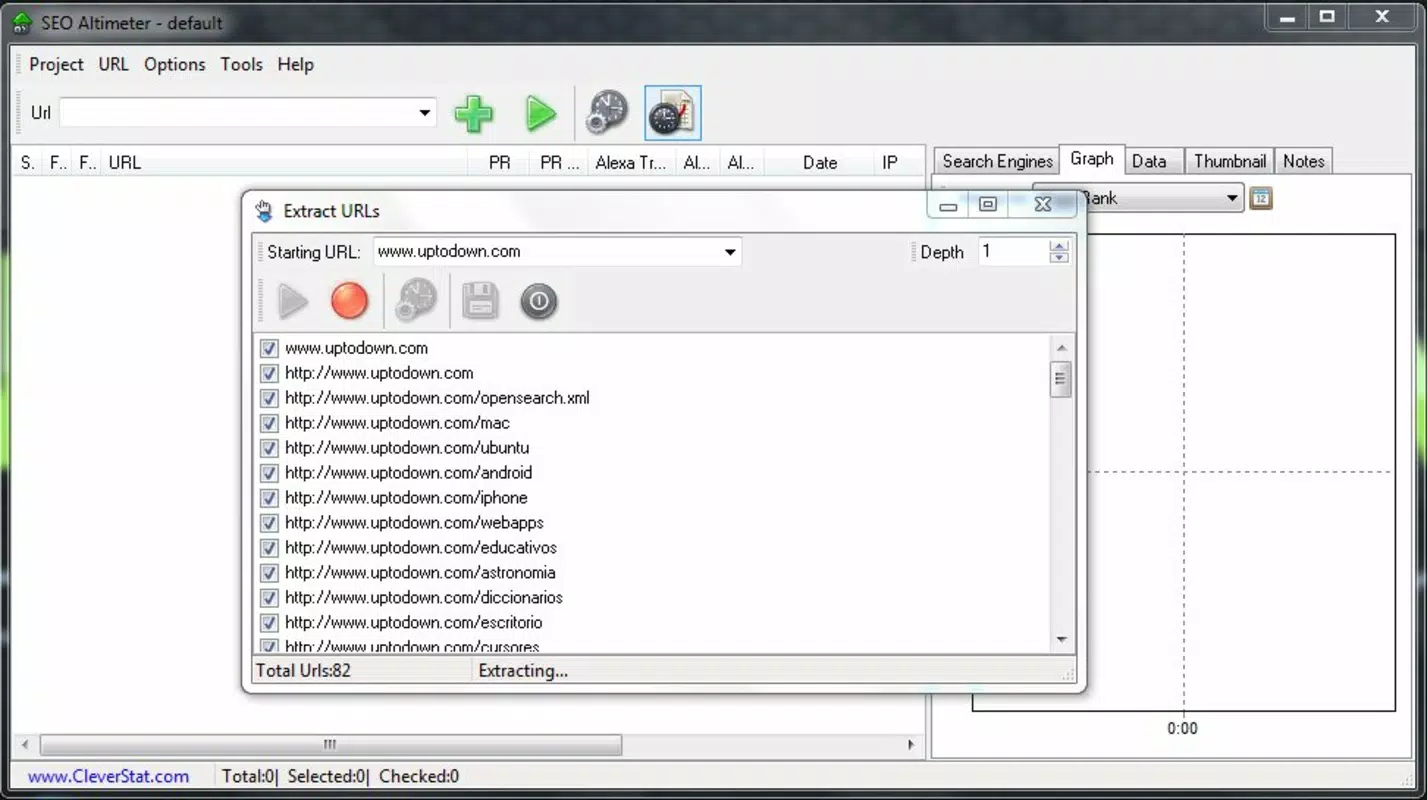Toggle the uptodown.com/iphone checkbox
Viewport: 1427px width, 800px height.
(x=269, y=498)
